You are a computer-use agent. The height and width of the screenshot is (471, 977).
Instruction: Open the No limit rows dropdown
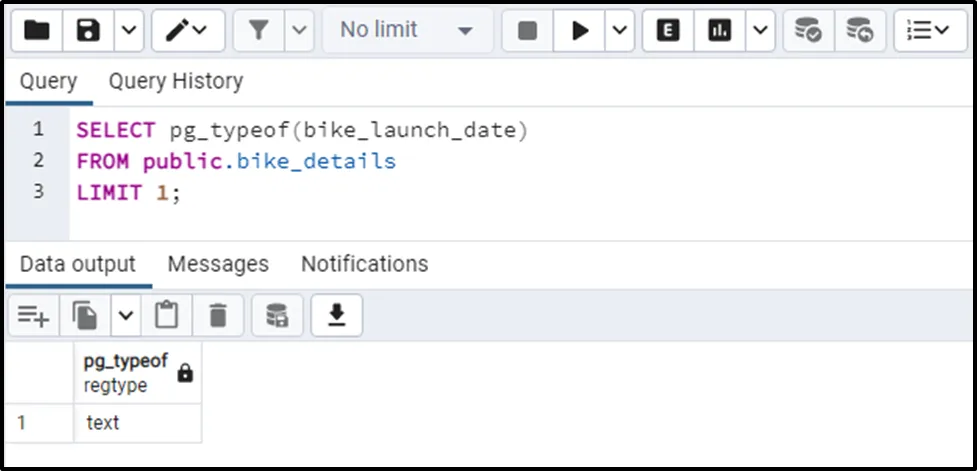(x=405, y=31)
